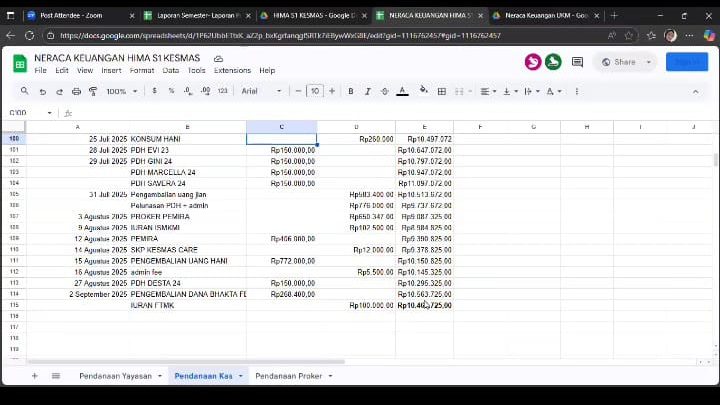The image size is (720, 405).
Task: Apply Italic formatting
Action: [x=368, y=91]
